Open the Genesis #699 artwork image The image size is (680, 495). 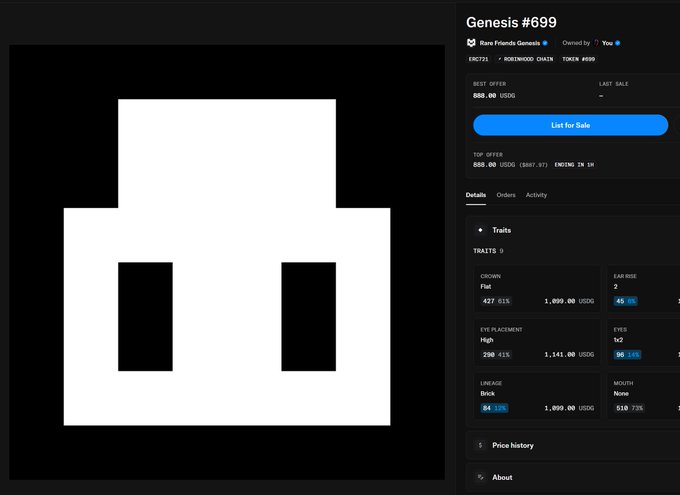pyautogui.click(x=227, y=262)
